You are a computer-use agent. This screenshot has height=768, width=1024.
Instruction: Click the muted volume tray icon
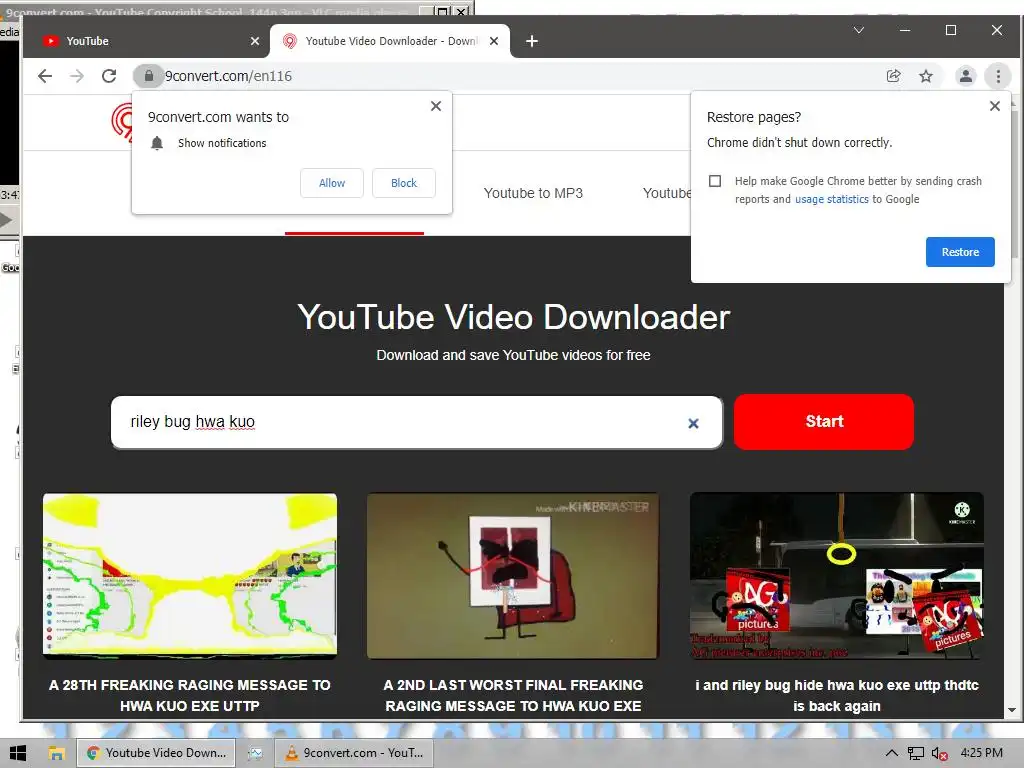(x=939, y=753)
